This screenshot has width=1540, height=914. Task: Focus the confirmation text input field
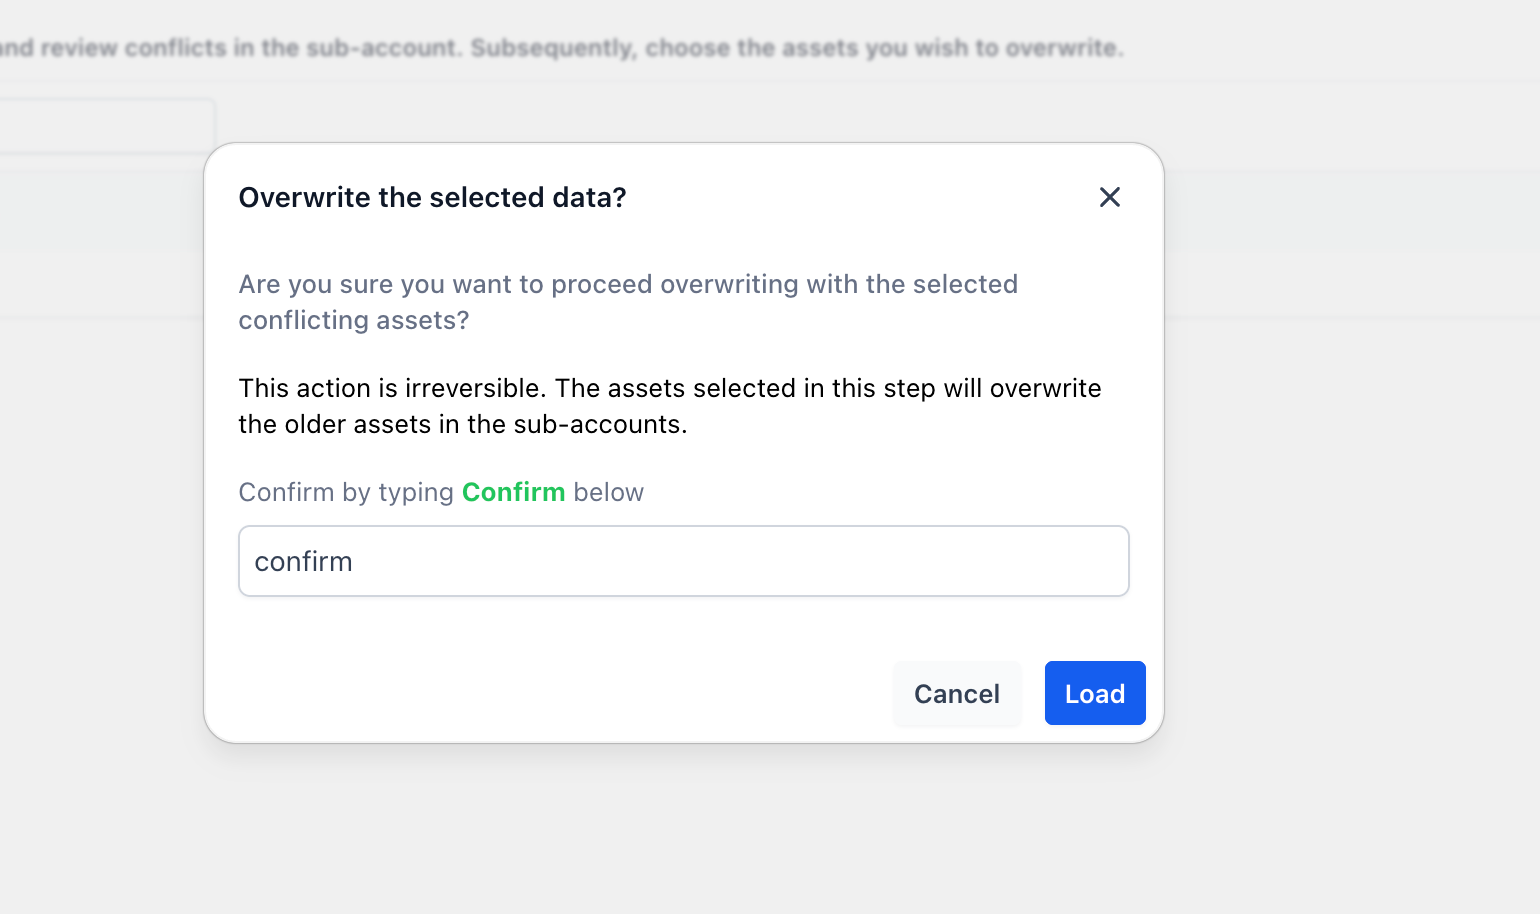tap(684, 561)
